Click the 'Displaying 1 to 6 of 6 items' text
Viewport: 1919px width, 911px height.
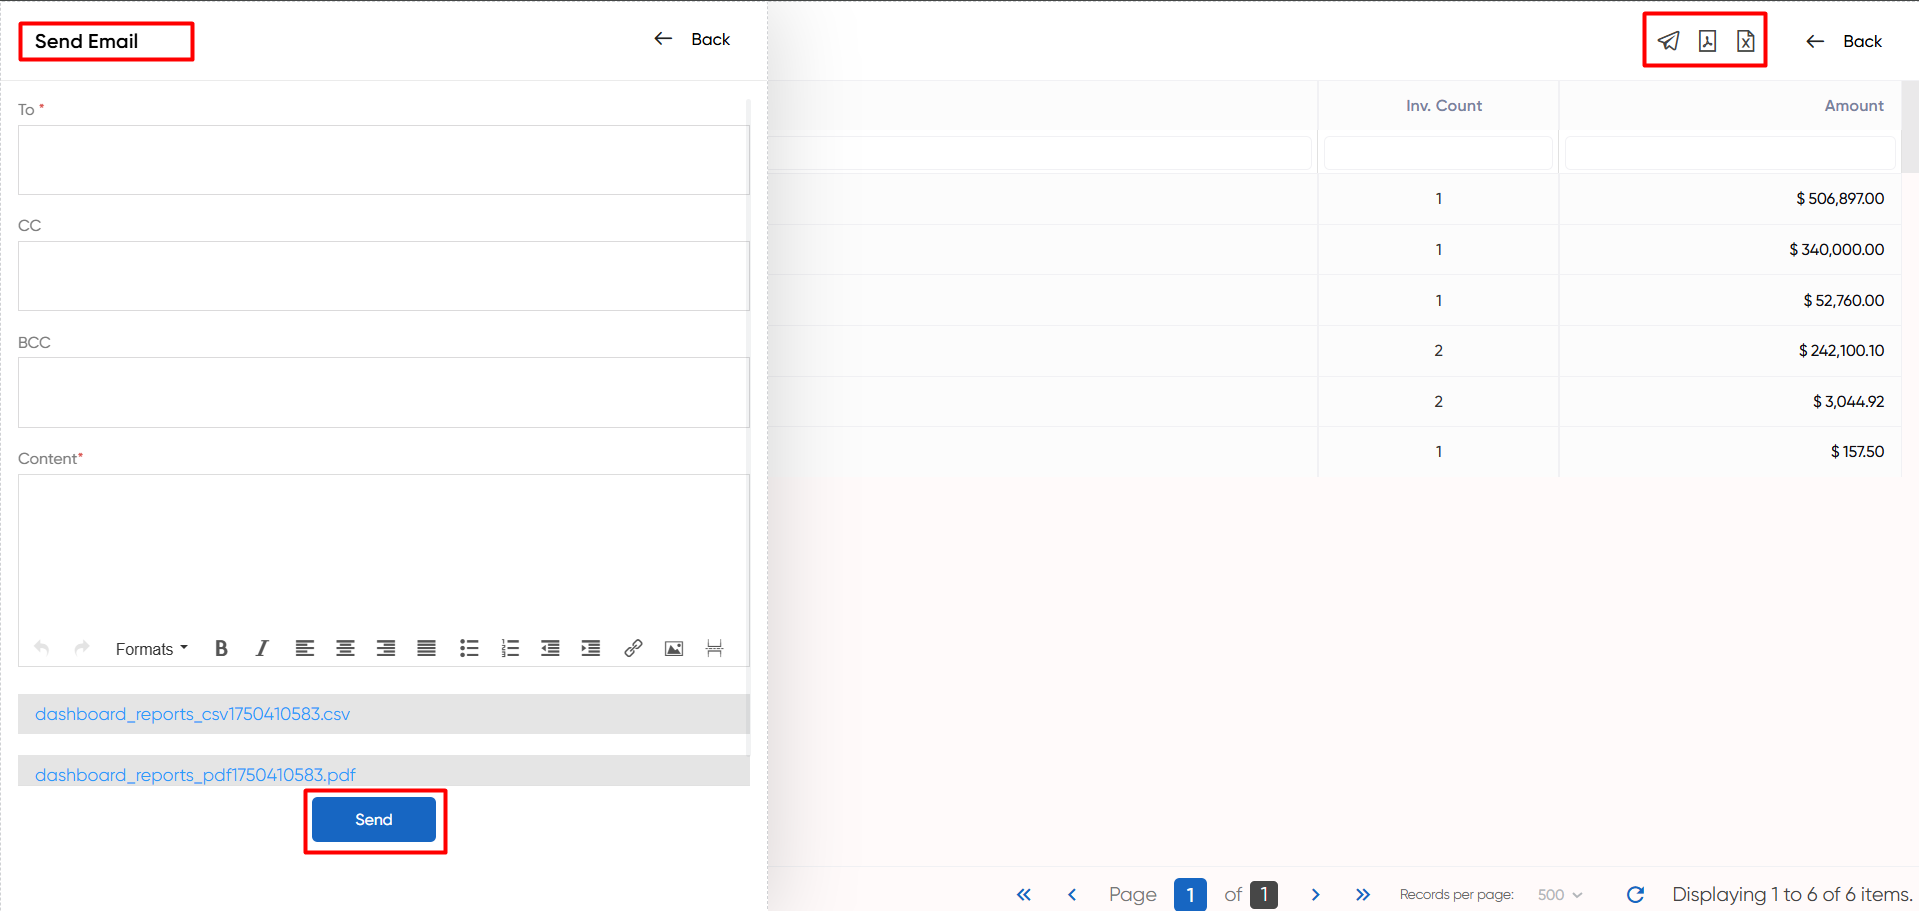click(1792, 895)
